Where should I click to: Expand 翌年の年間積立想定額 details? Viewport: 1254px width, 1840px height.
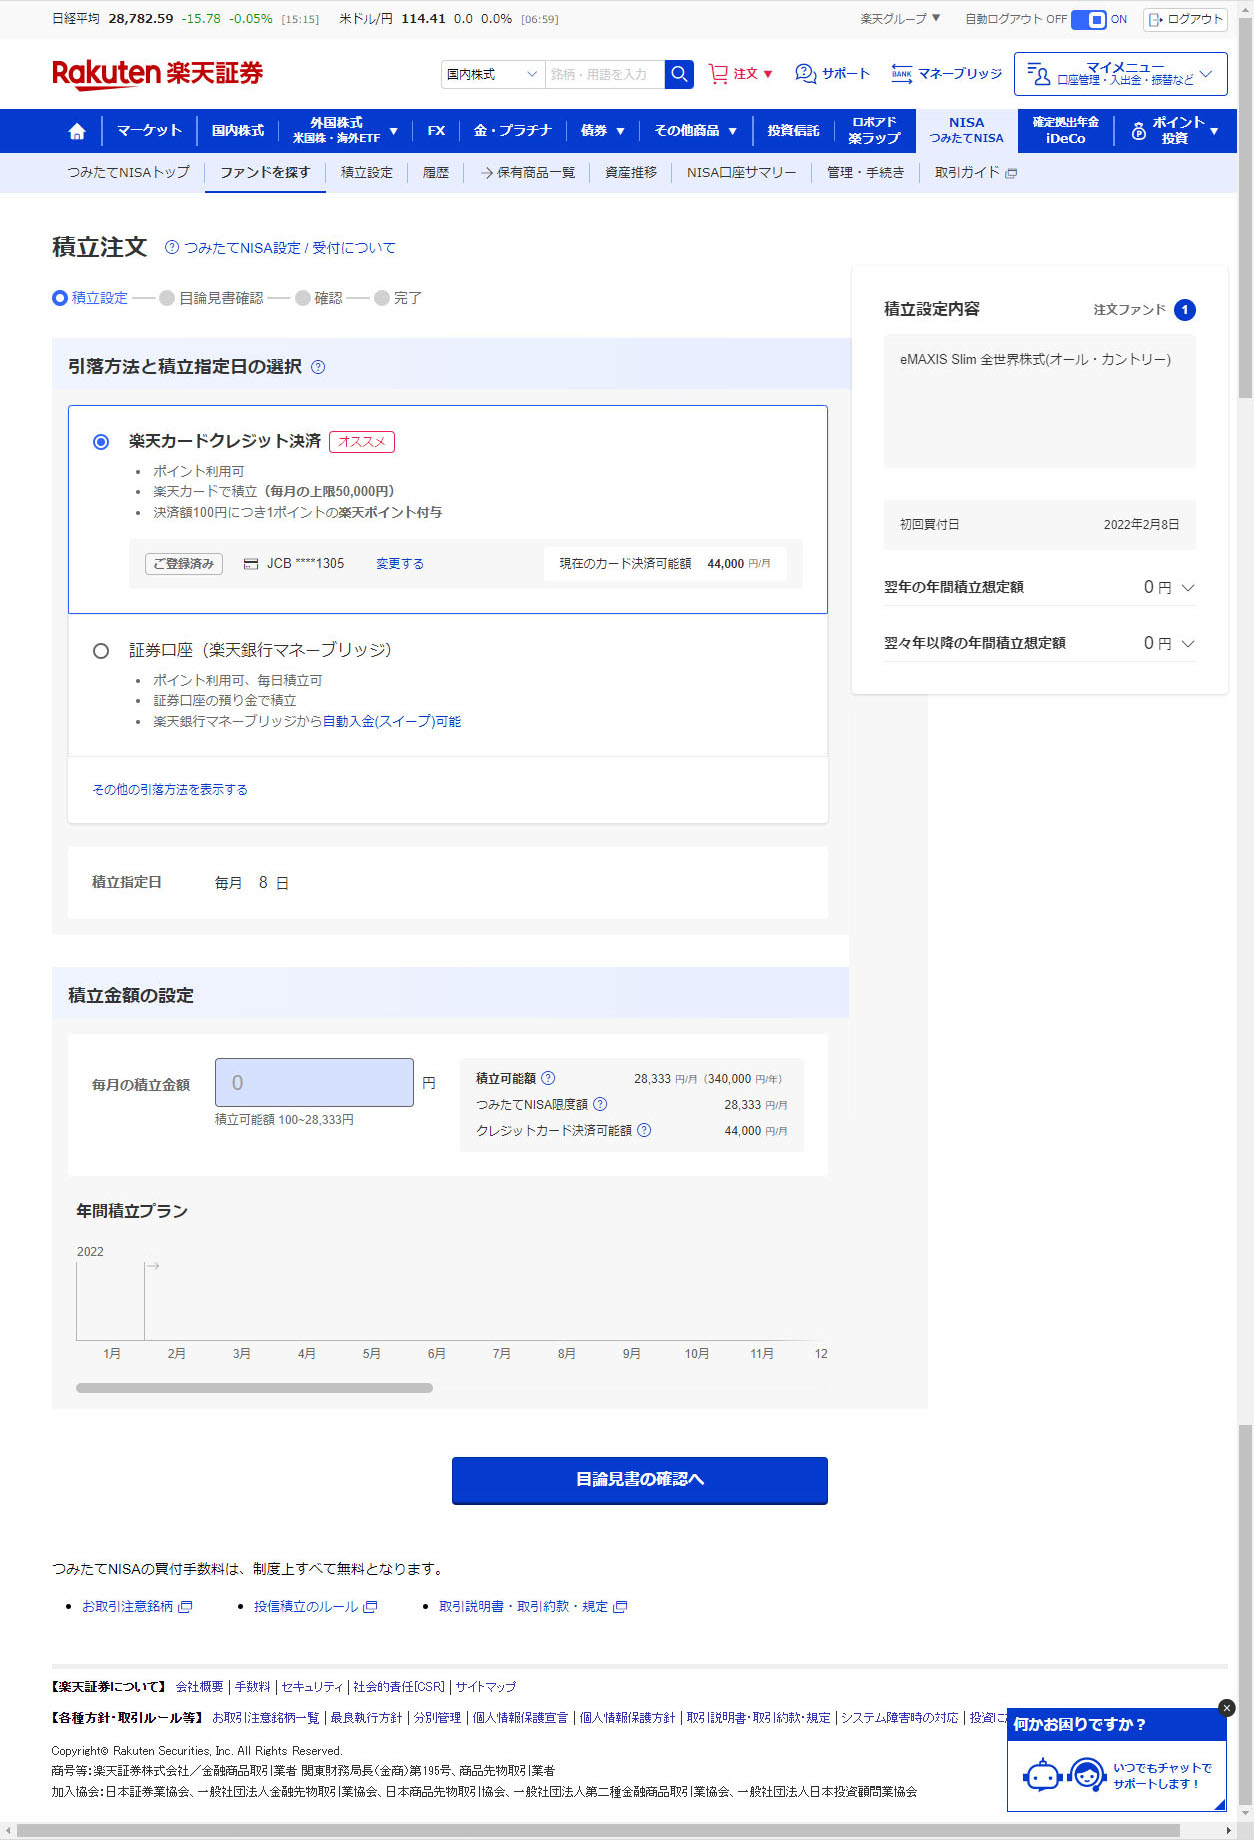coord(1188,588)
